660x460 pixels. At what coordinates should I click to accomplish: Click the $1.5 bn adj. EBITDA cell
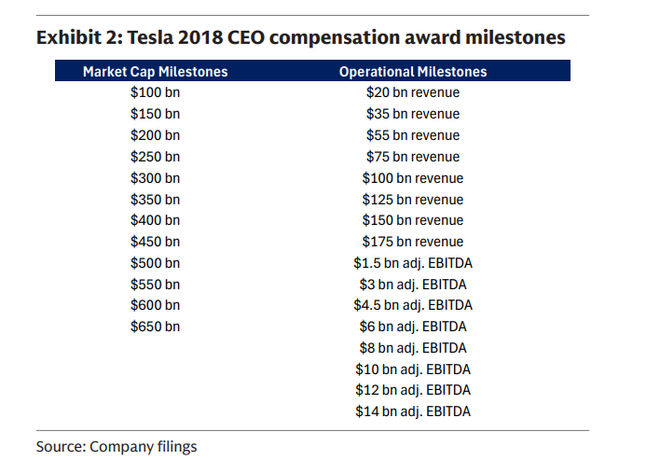413,263
